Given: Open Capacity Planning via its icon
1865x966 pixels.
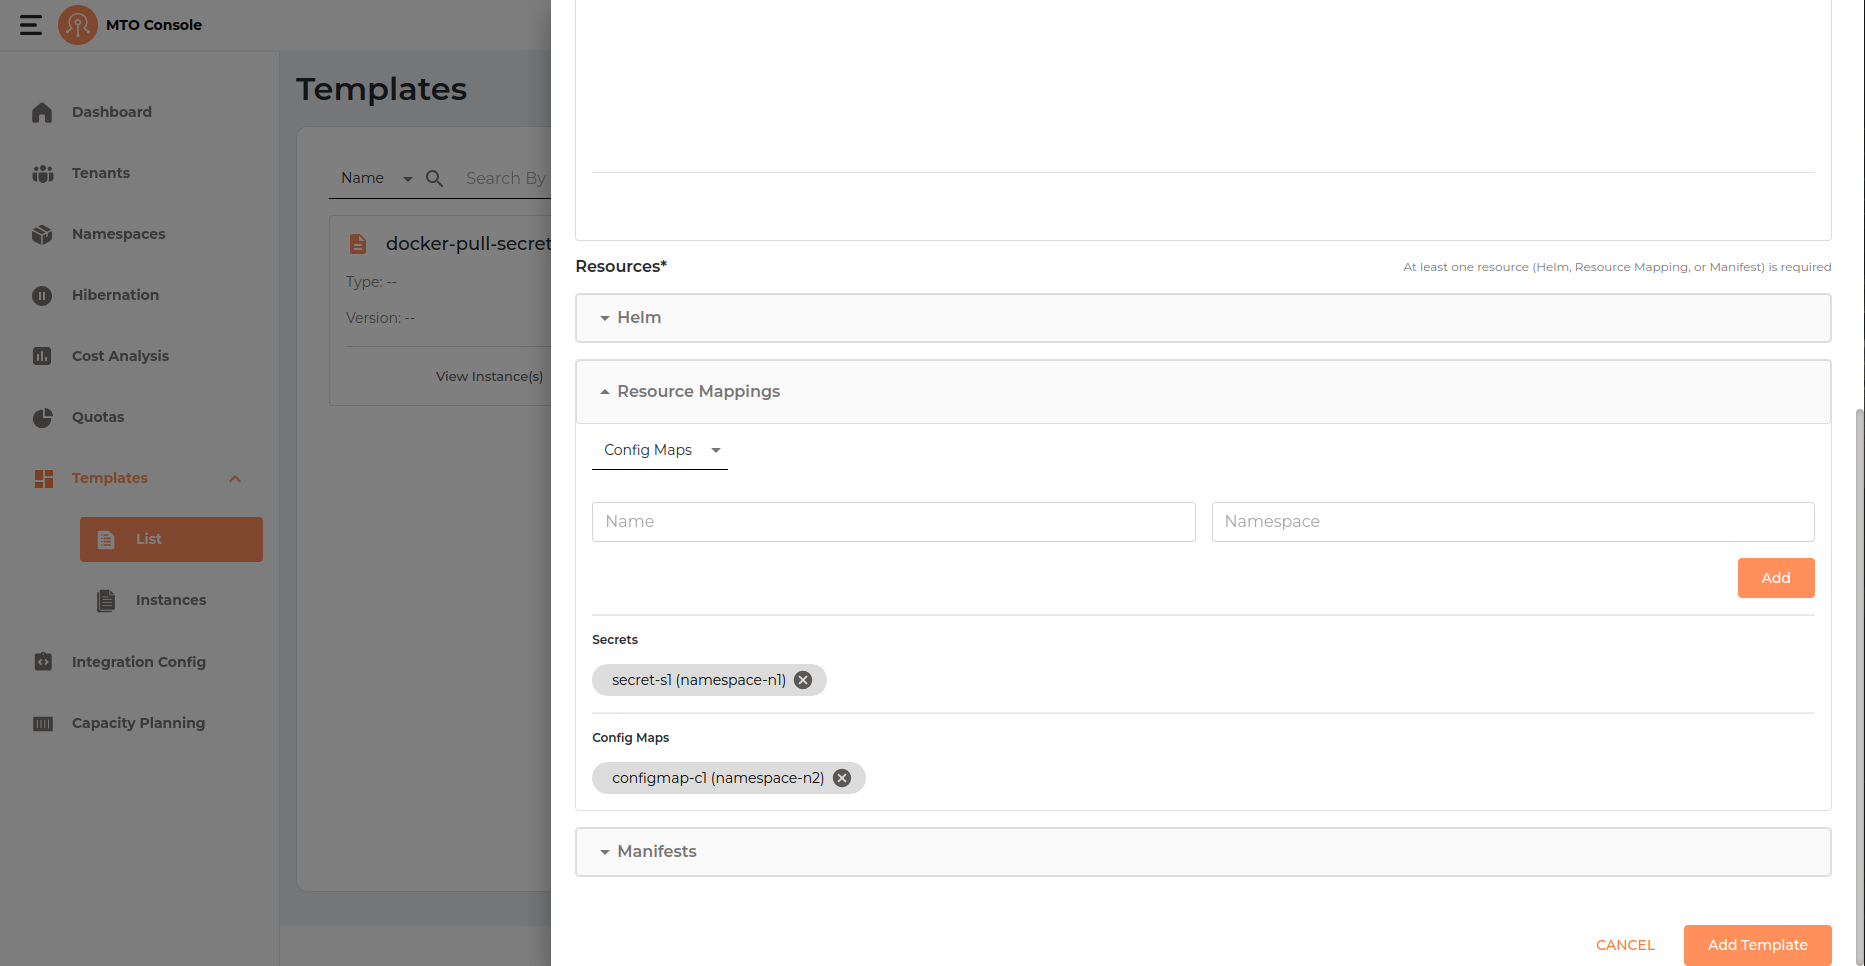Looking at the screenshot, I should (43, 722).
